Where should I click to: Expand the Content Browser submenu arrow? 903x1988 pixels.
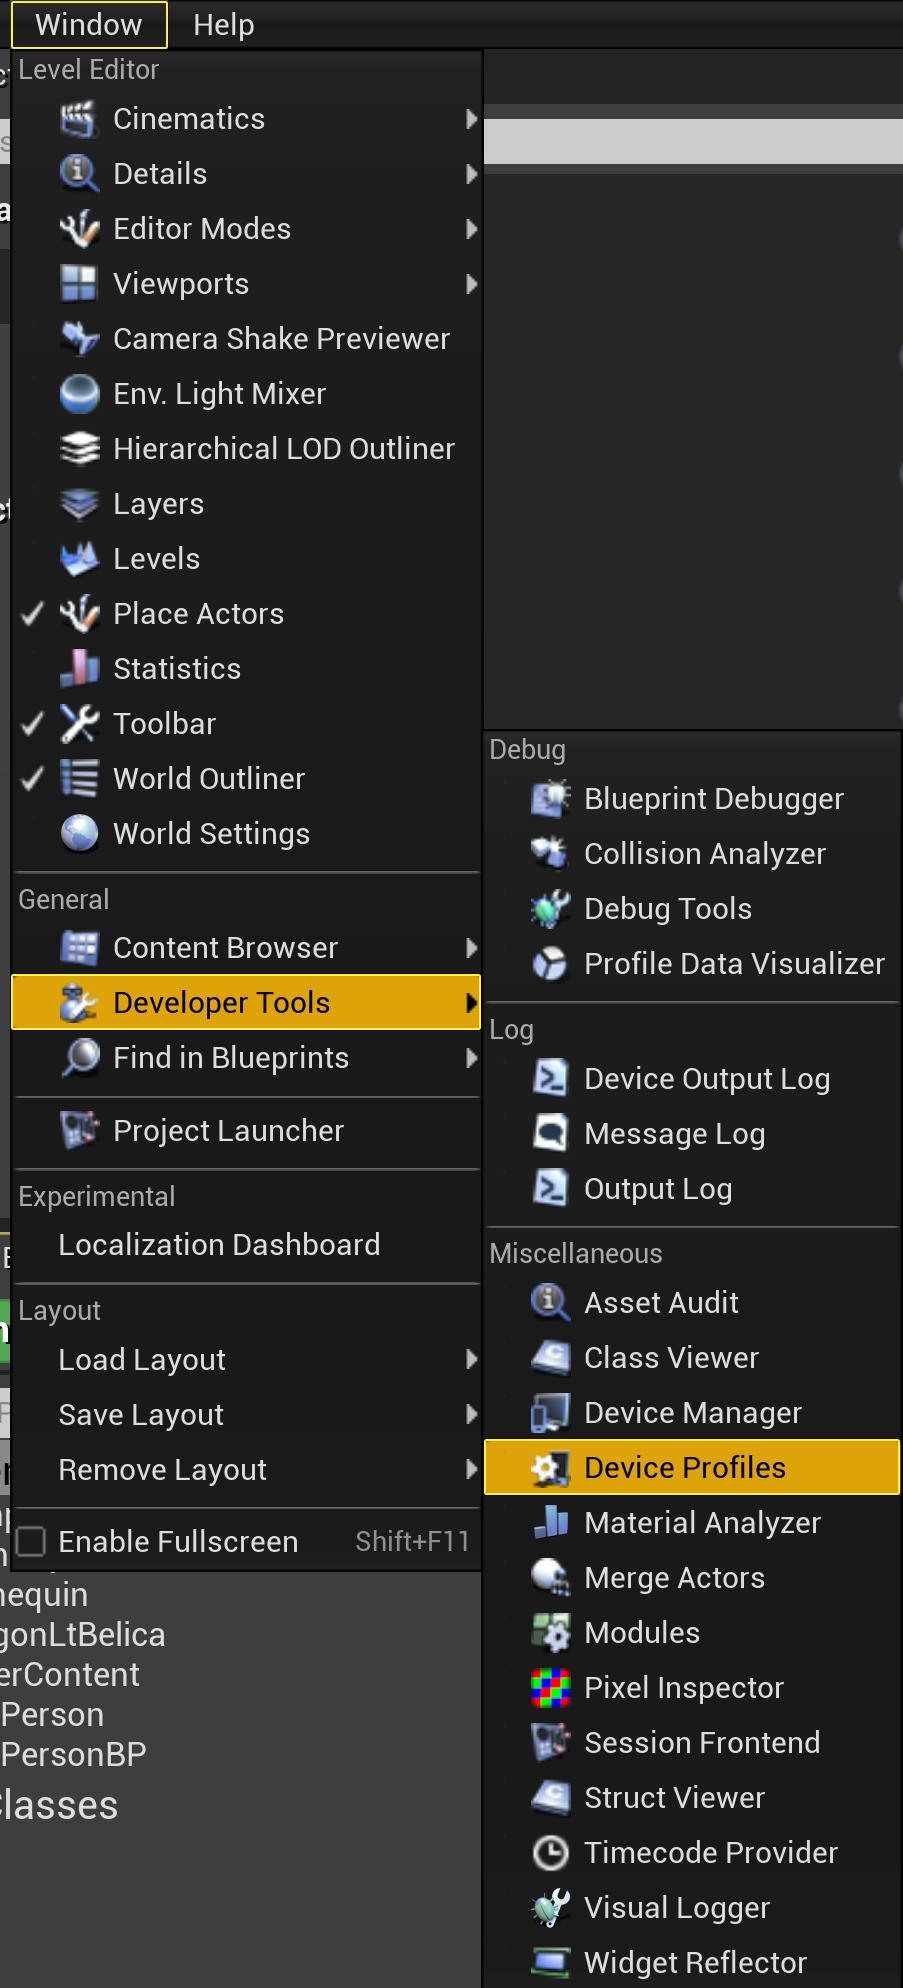[x=471, y=948]
